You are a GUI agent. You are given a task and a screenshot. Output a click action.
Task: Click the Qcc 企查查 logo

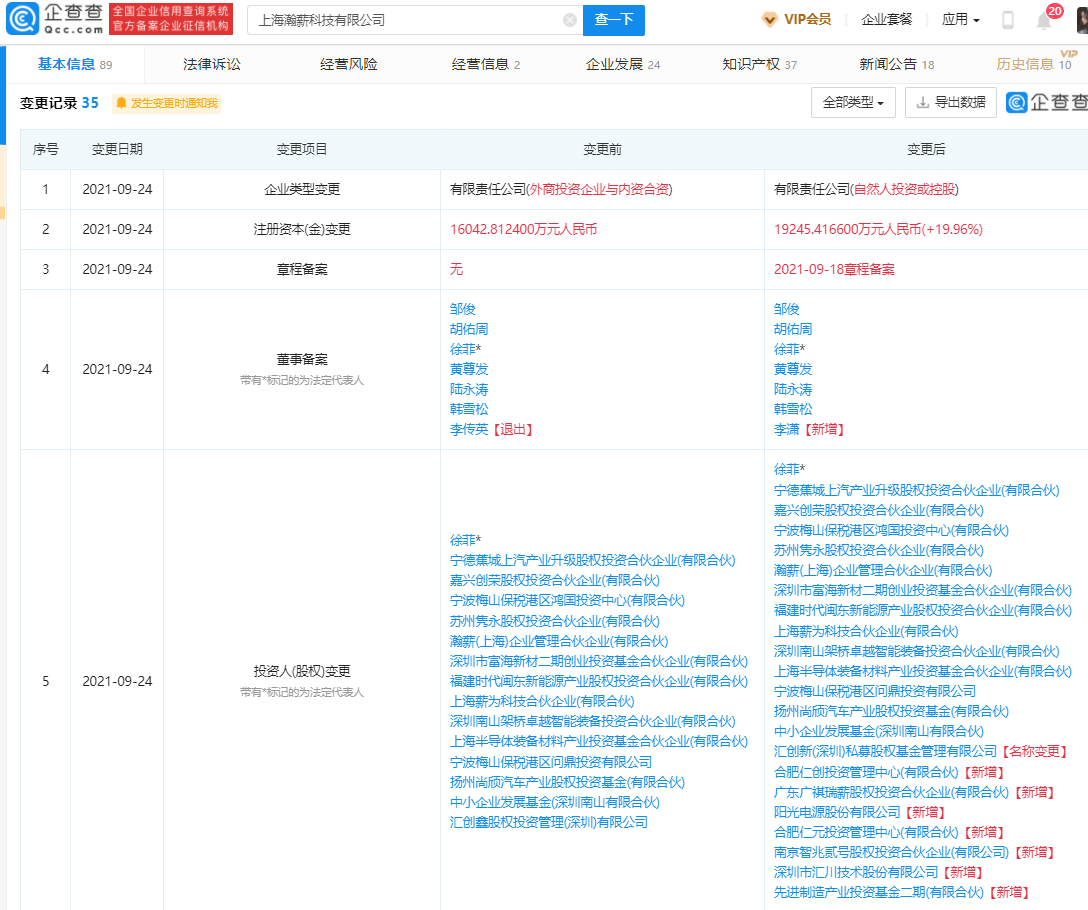(55, 19)
